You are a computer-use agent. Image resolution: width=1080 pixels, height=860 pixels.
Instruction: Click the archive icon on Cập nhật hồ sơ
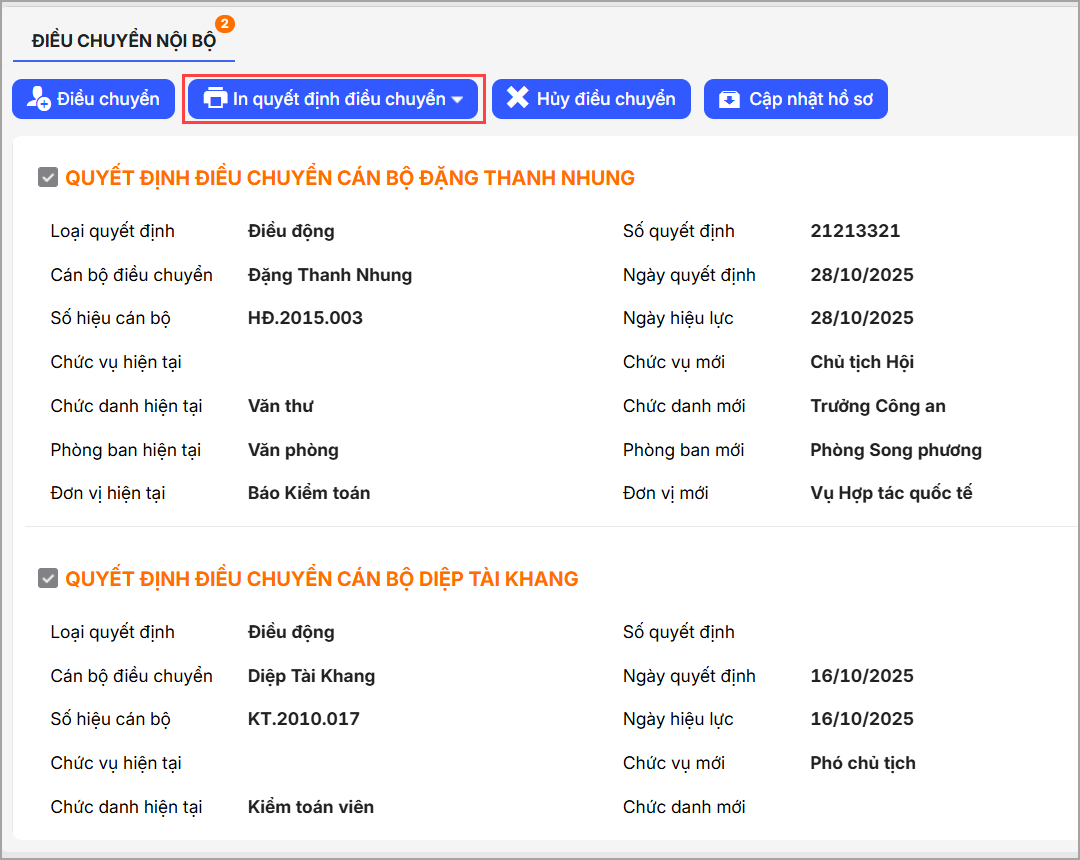pyautogui.click(x=730, y=99)
